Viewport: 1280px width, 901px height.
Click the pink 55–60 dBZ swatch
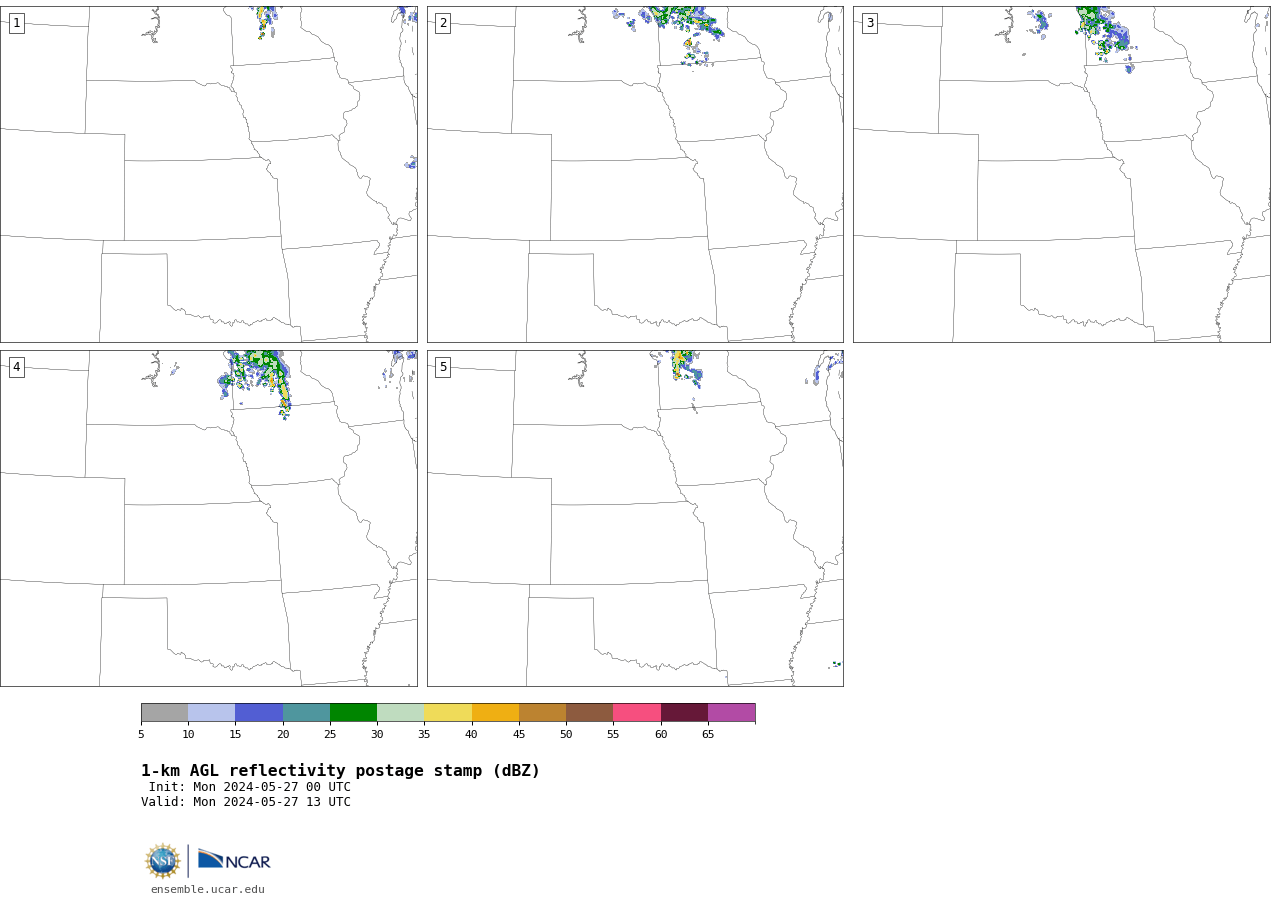tap(637, 713)
